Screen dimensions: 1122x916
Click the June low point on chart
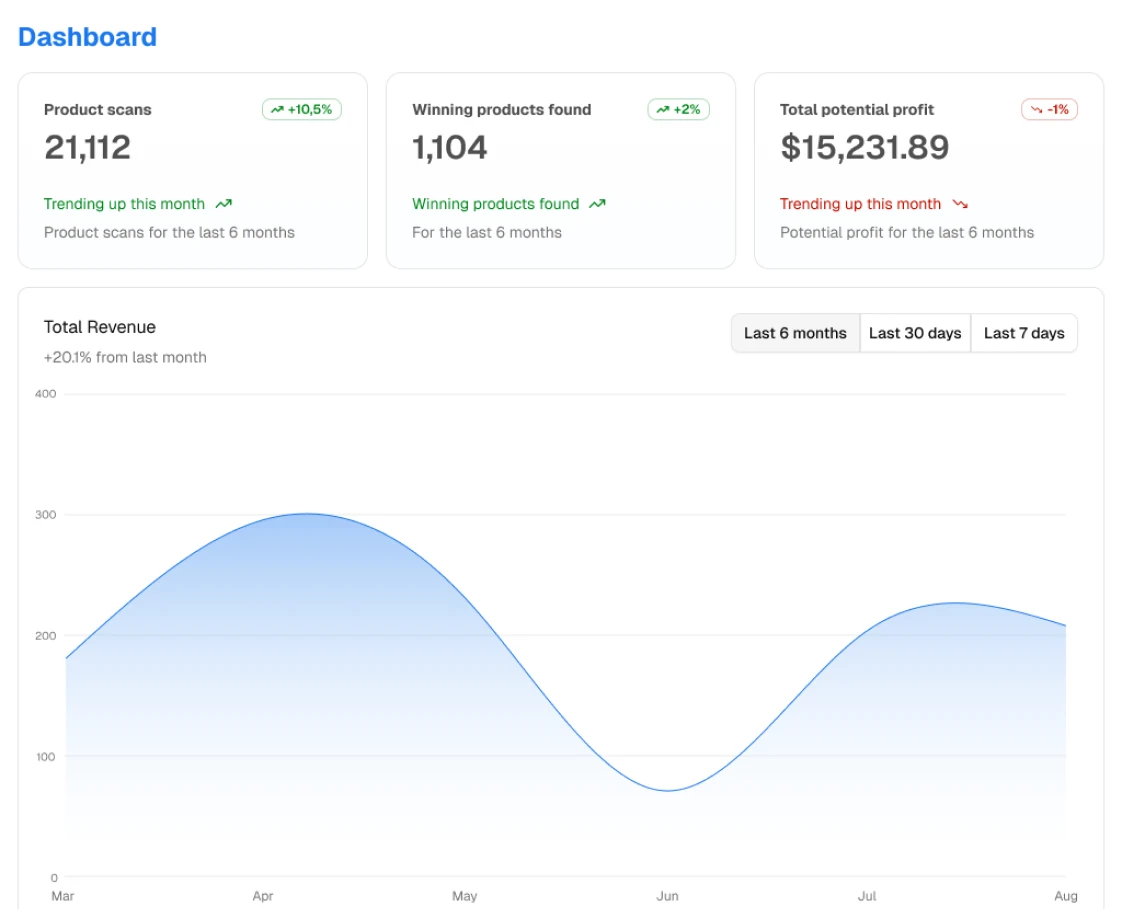tap(668, 791)
